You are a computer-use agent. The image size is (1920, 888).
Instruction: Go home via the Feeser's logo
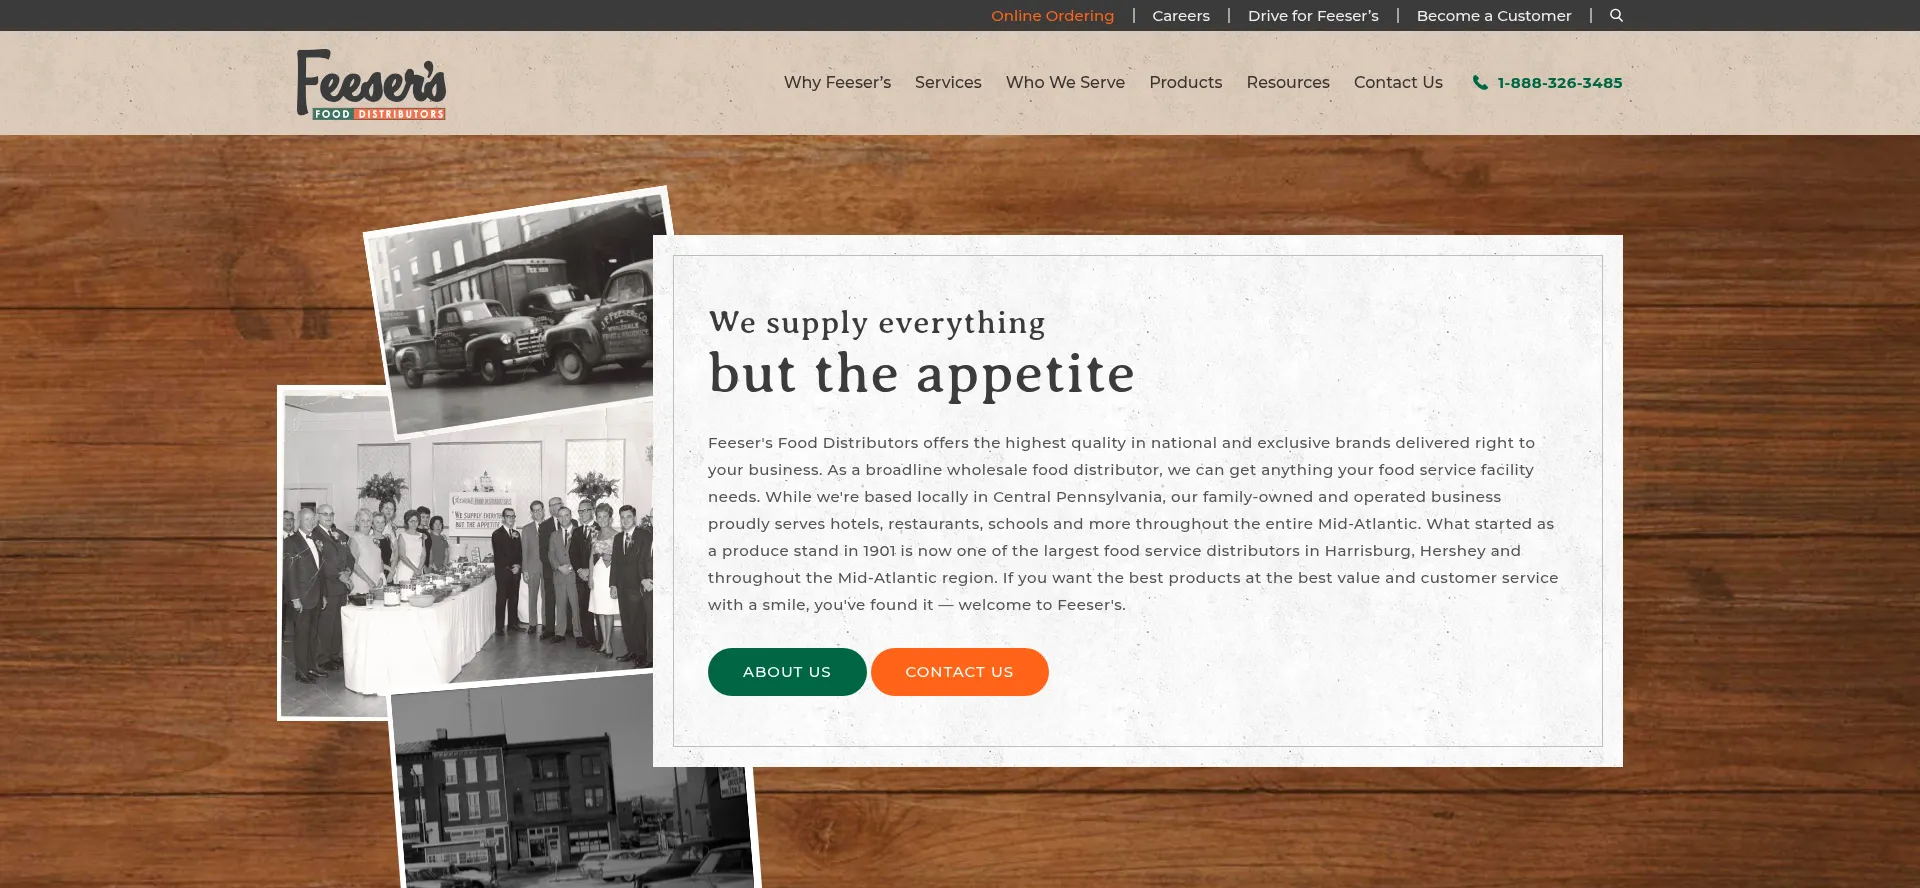pos(371,84)
